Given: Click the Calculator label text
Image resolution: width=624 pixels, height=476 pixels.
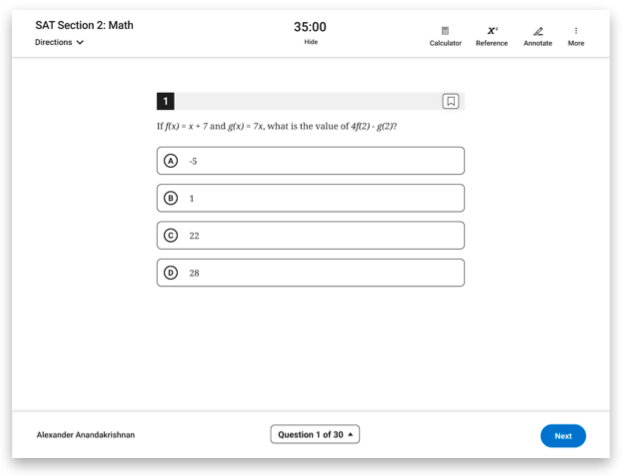Looking at the screenshot, I should (x=445, y=43).
